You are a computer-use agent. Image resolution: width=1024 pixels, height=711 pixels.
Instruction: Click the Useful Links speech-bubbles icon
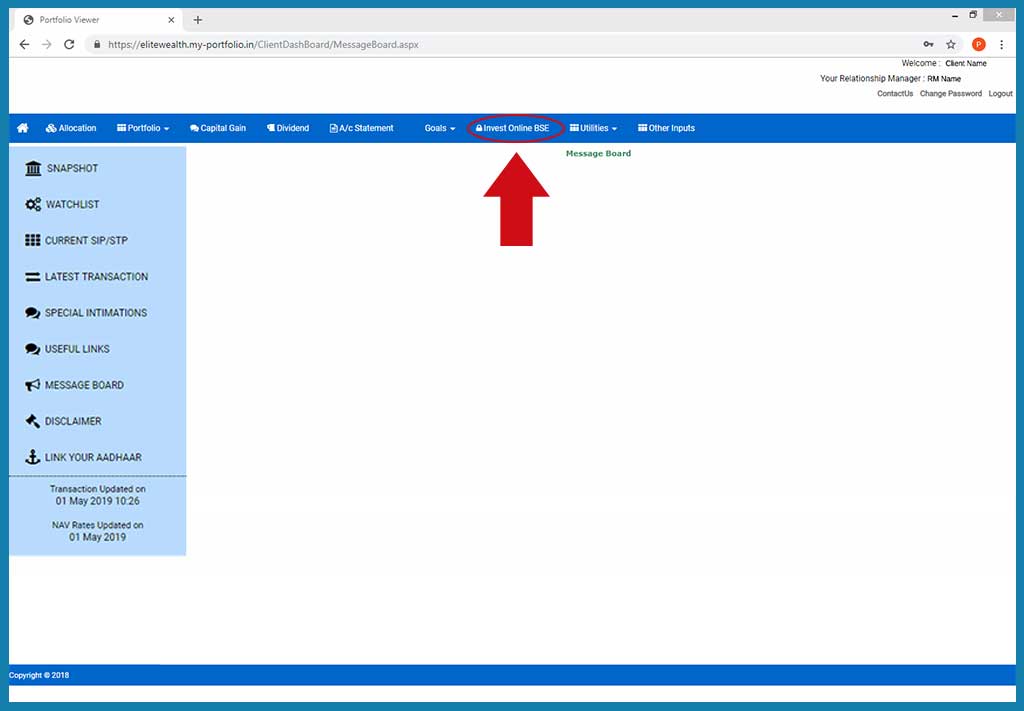[33, 349]
